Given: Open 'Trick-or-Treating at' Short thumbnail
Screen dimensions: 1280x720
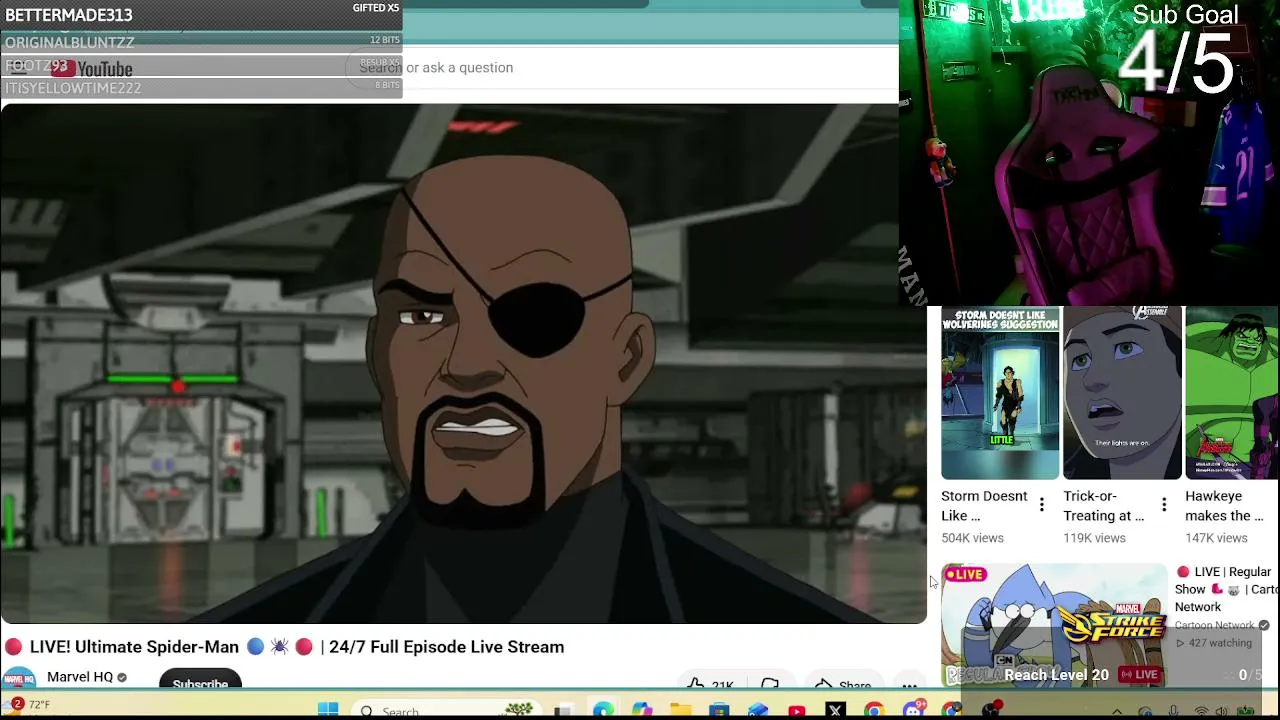Looking at the screenshot, I should [1122, 393].
